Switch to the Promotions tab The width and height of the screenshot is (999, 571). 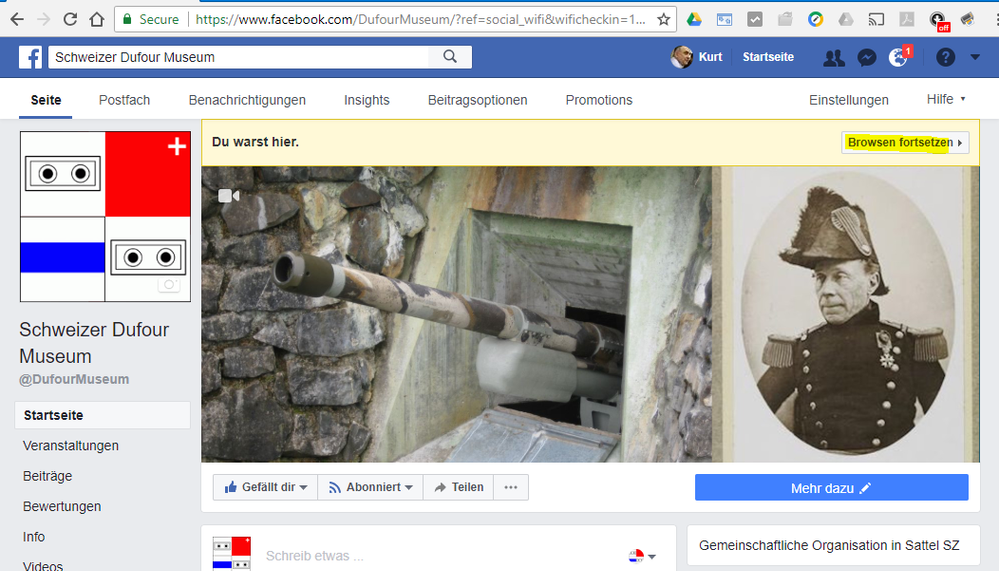(599, 100)
